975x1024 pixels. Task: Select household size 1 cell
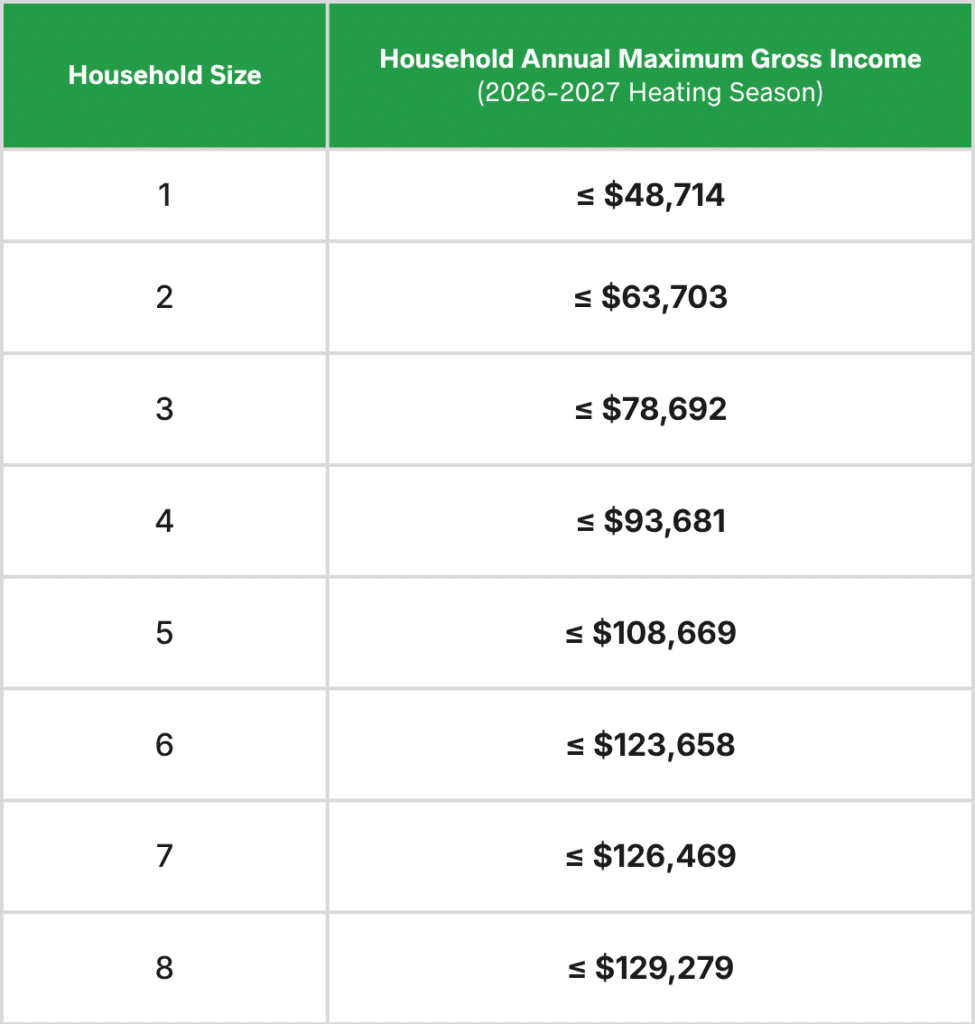165,195
